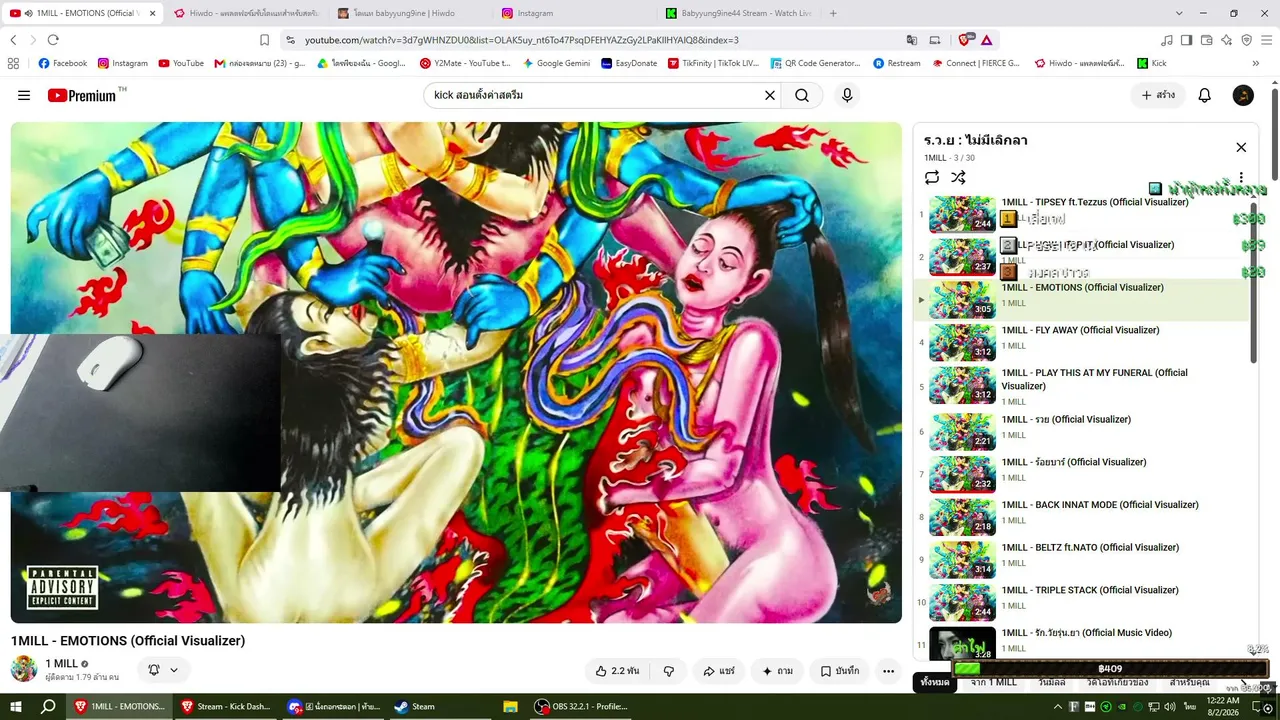Image resolution: width=1280 pixels, height=720 pixels.
Task: Toggle playlist loop
Action: pos(932,177)
